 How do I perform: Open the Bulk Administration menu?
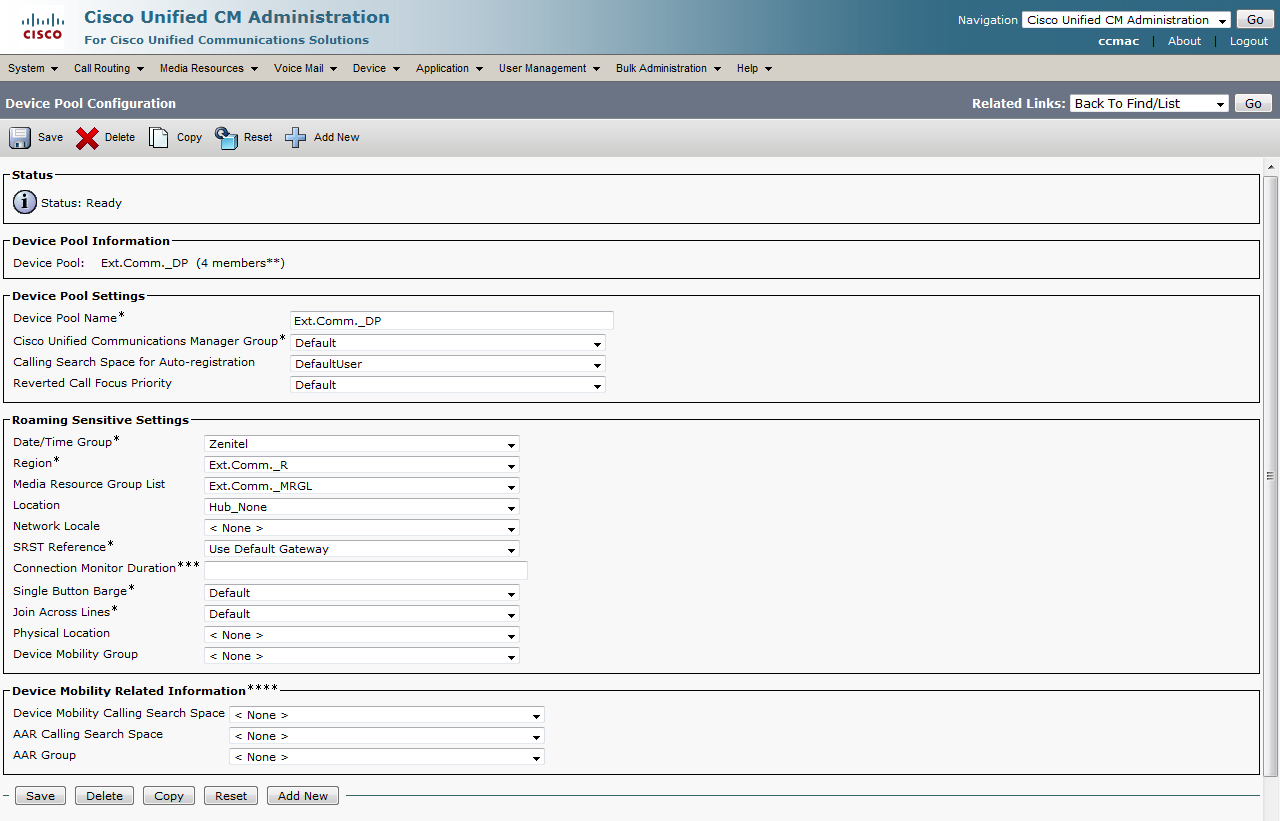tap(667, 69)
